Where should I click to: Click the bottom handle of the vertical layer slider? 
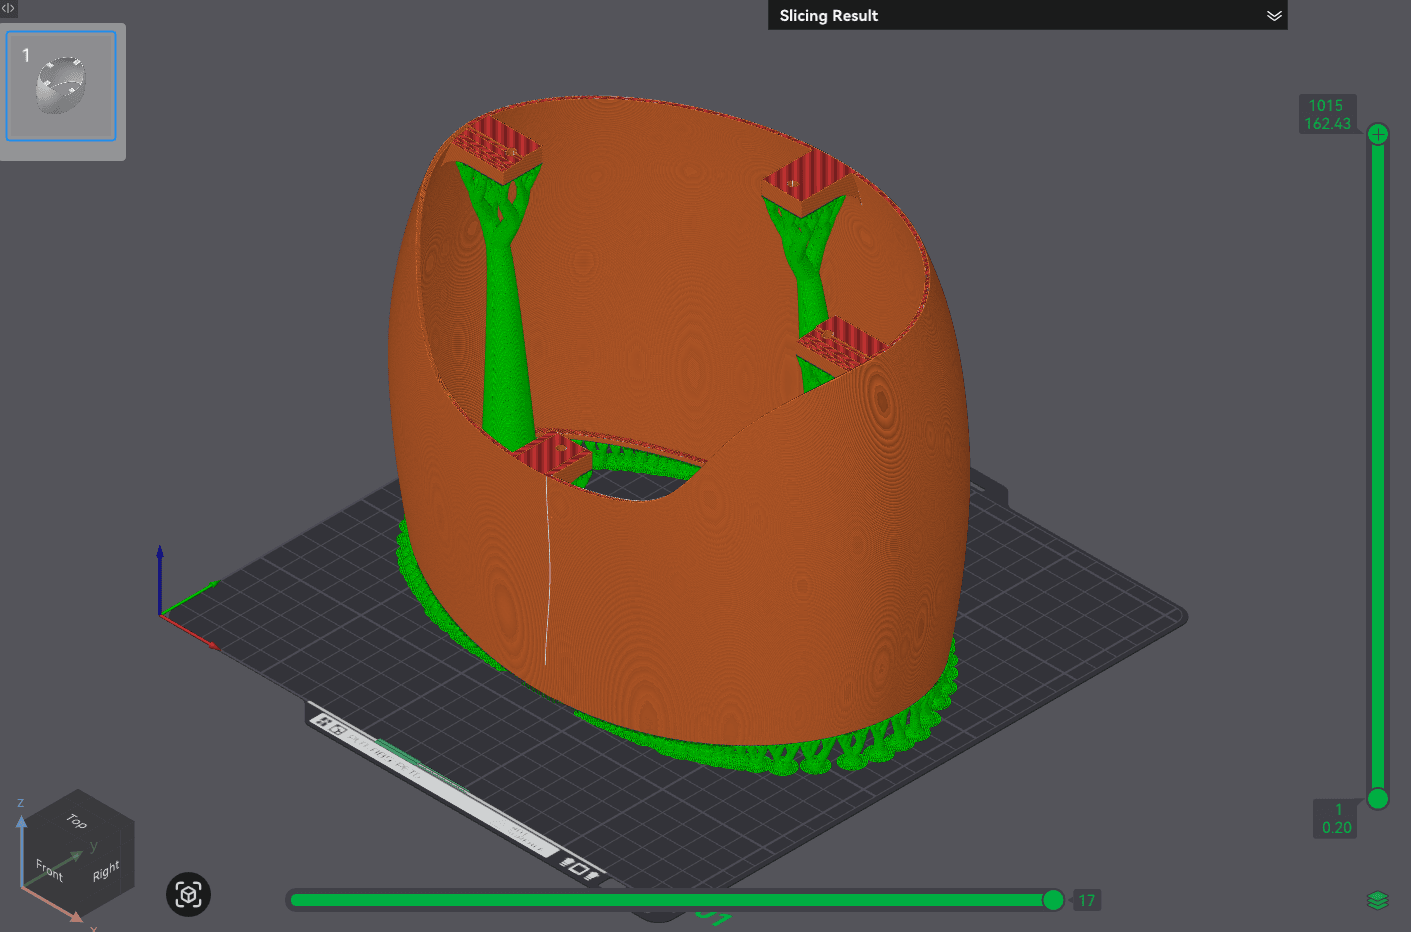[x=1378, y=800]
